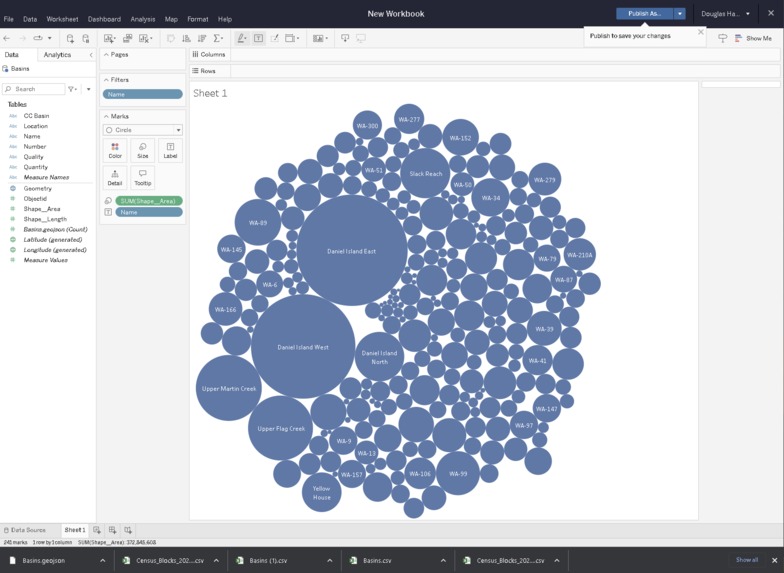Click the New Dashboard tab icon at bottom
This screenshot has height=573, width=784.
coord(112,530)
